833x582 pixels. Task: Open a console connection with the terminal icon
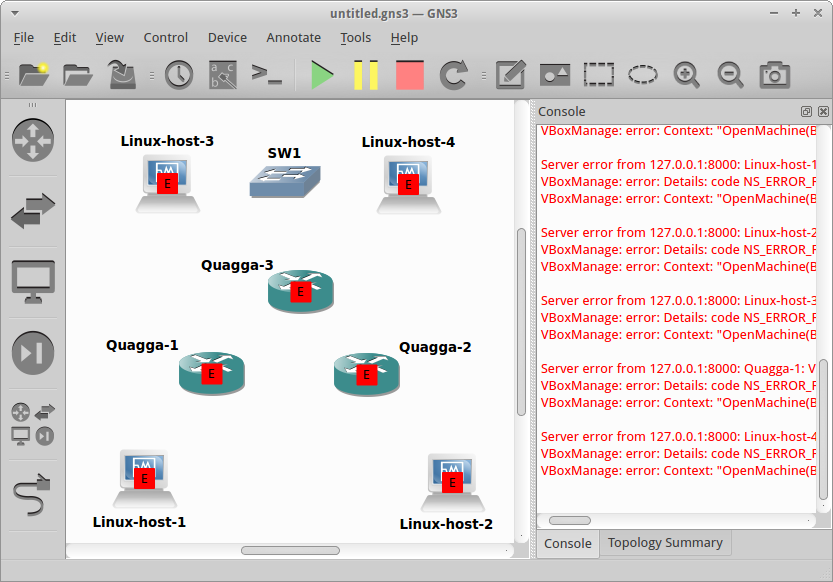click(x=264, y=74)
